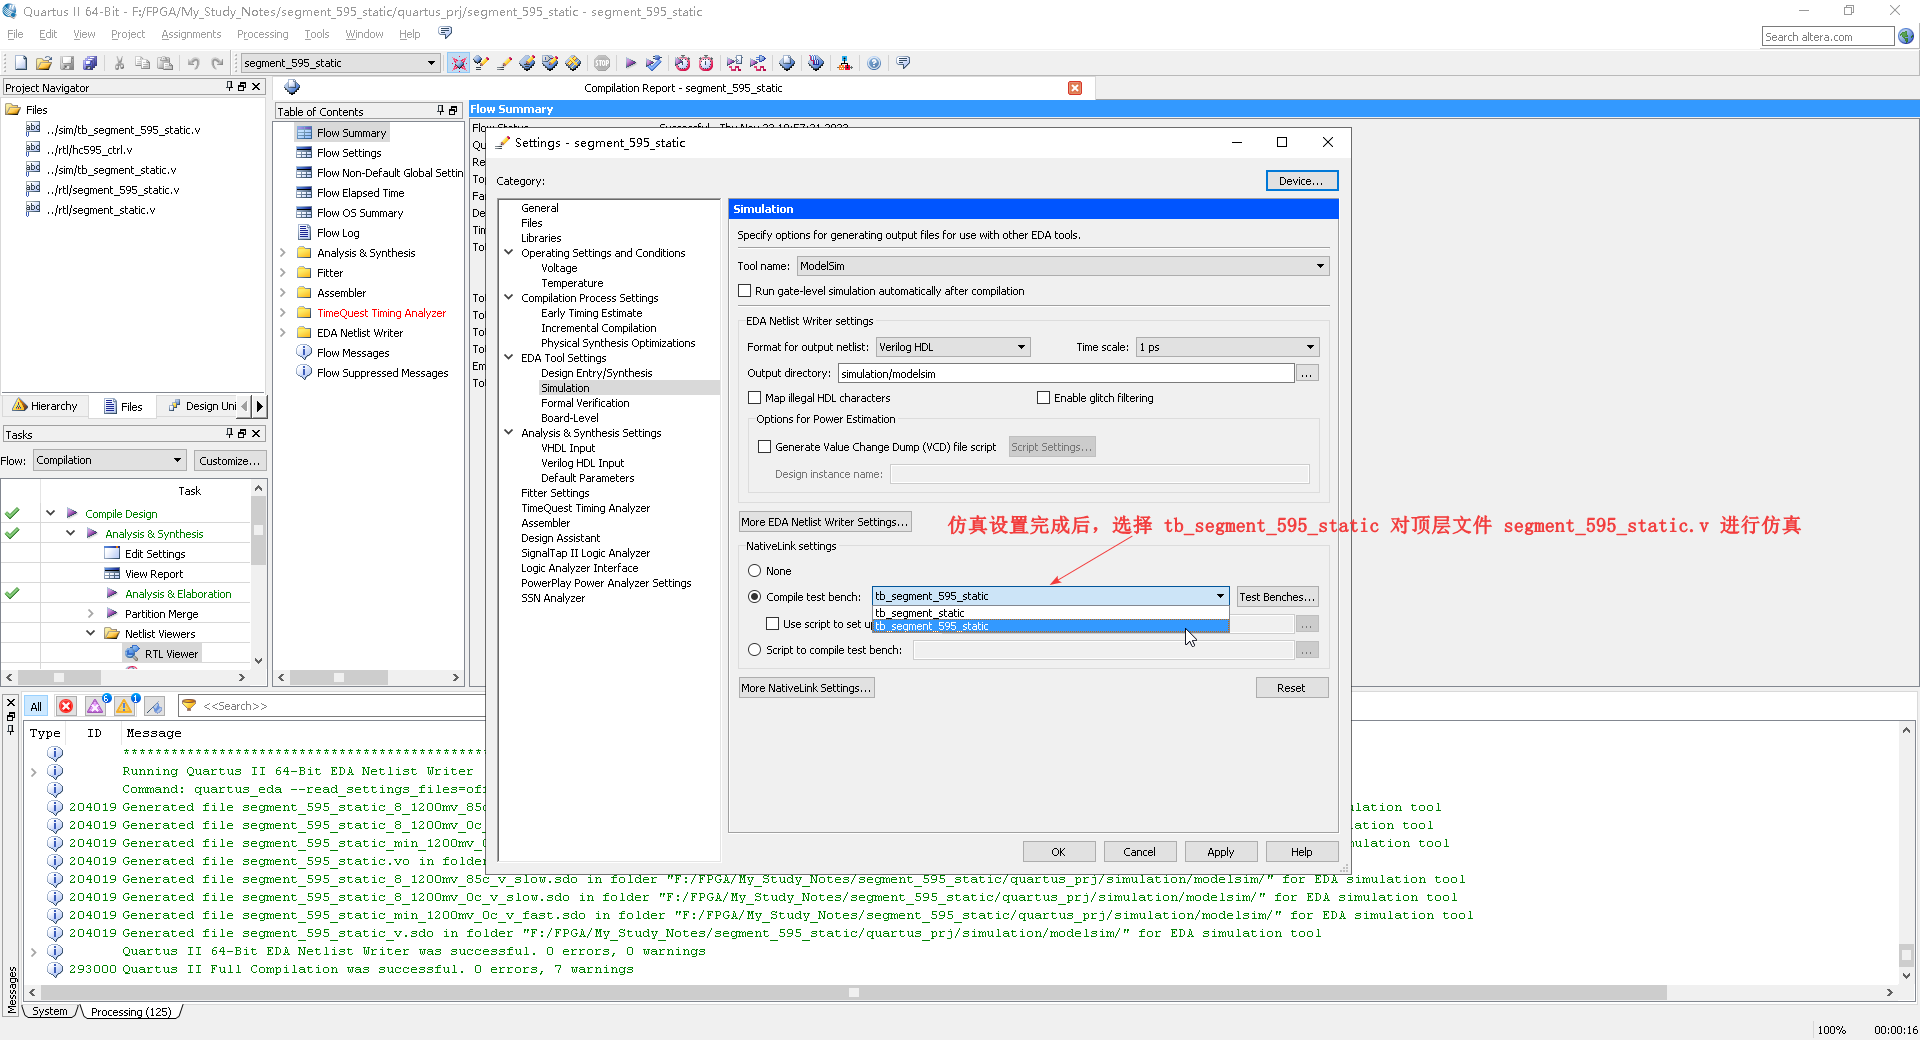Collapse Operating Settings and Conditions category
The width and height of the screenshot is (1920, 1040).
[x=509, y=252]
